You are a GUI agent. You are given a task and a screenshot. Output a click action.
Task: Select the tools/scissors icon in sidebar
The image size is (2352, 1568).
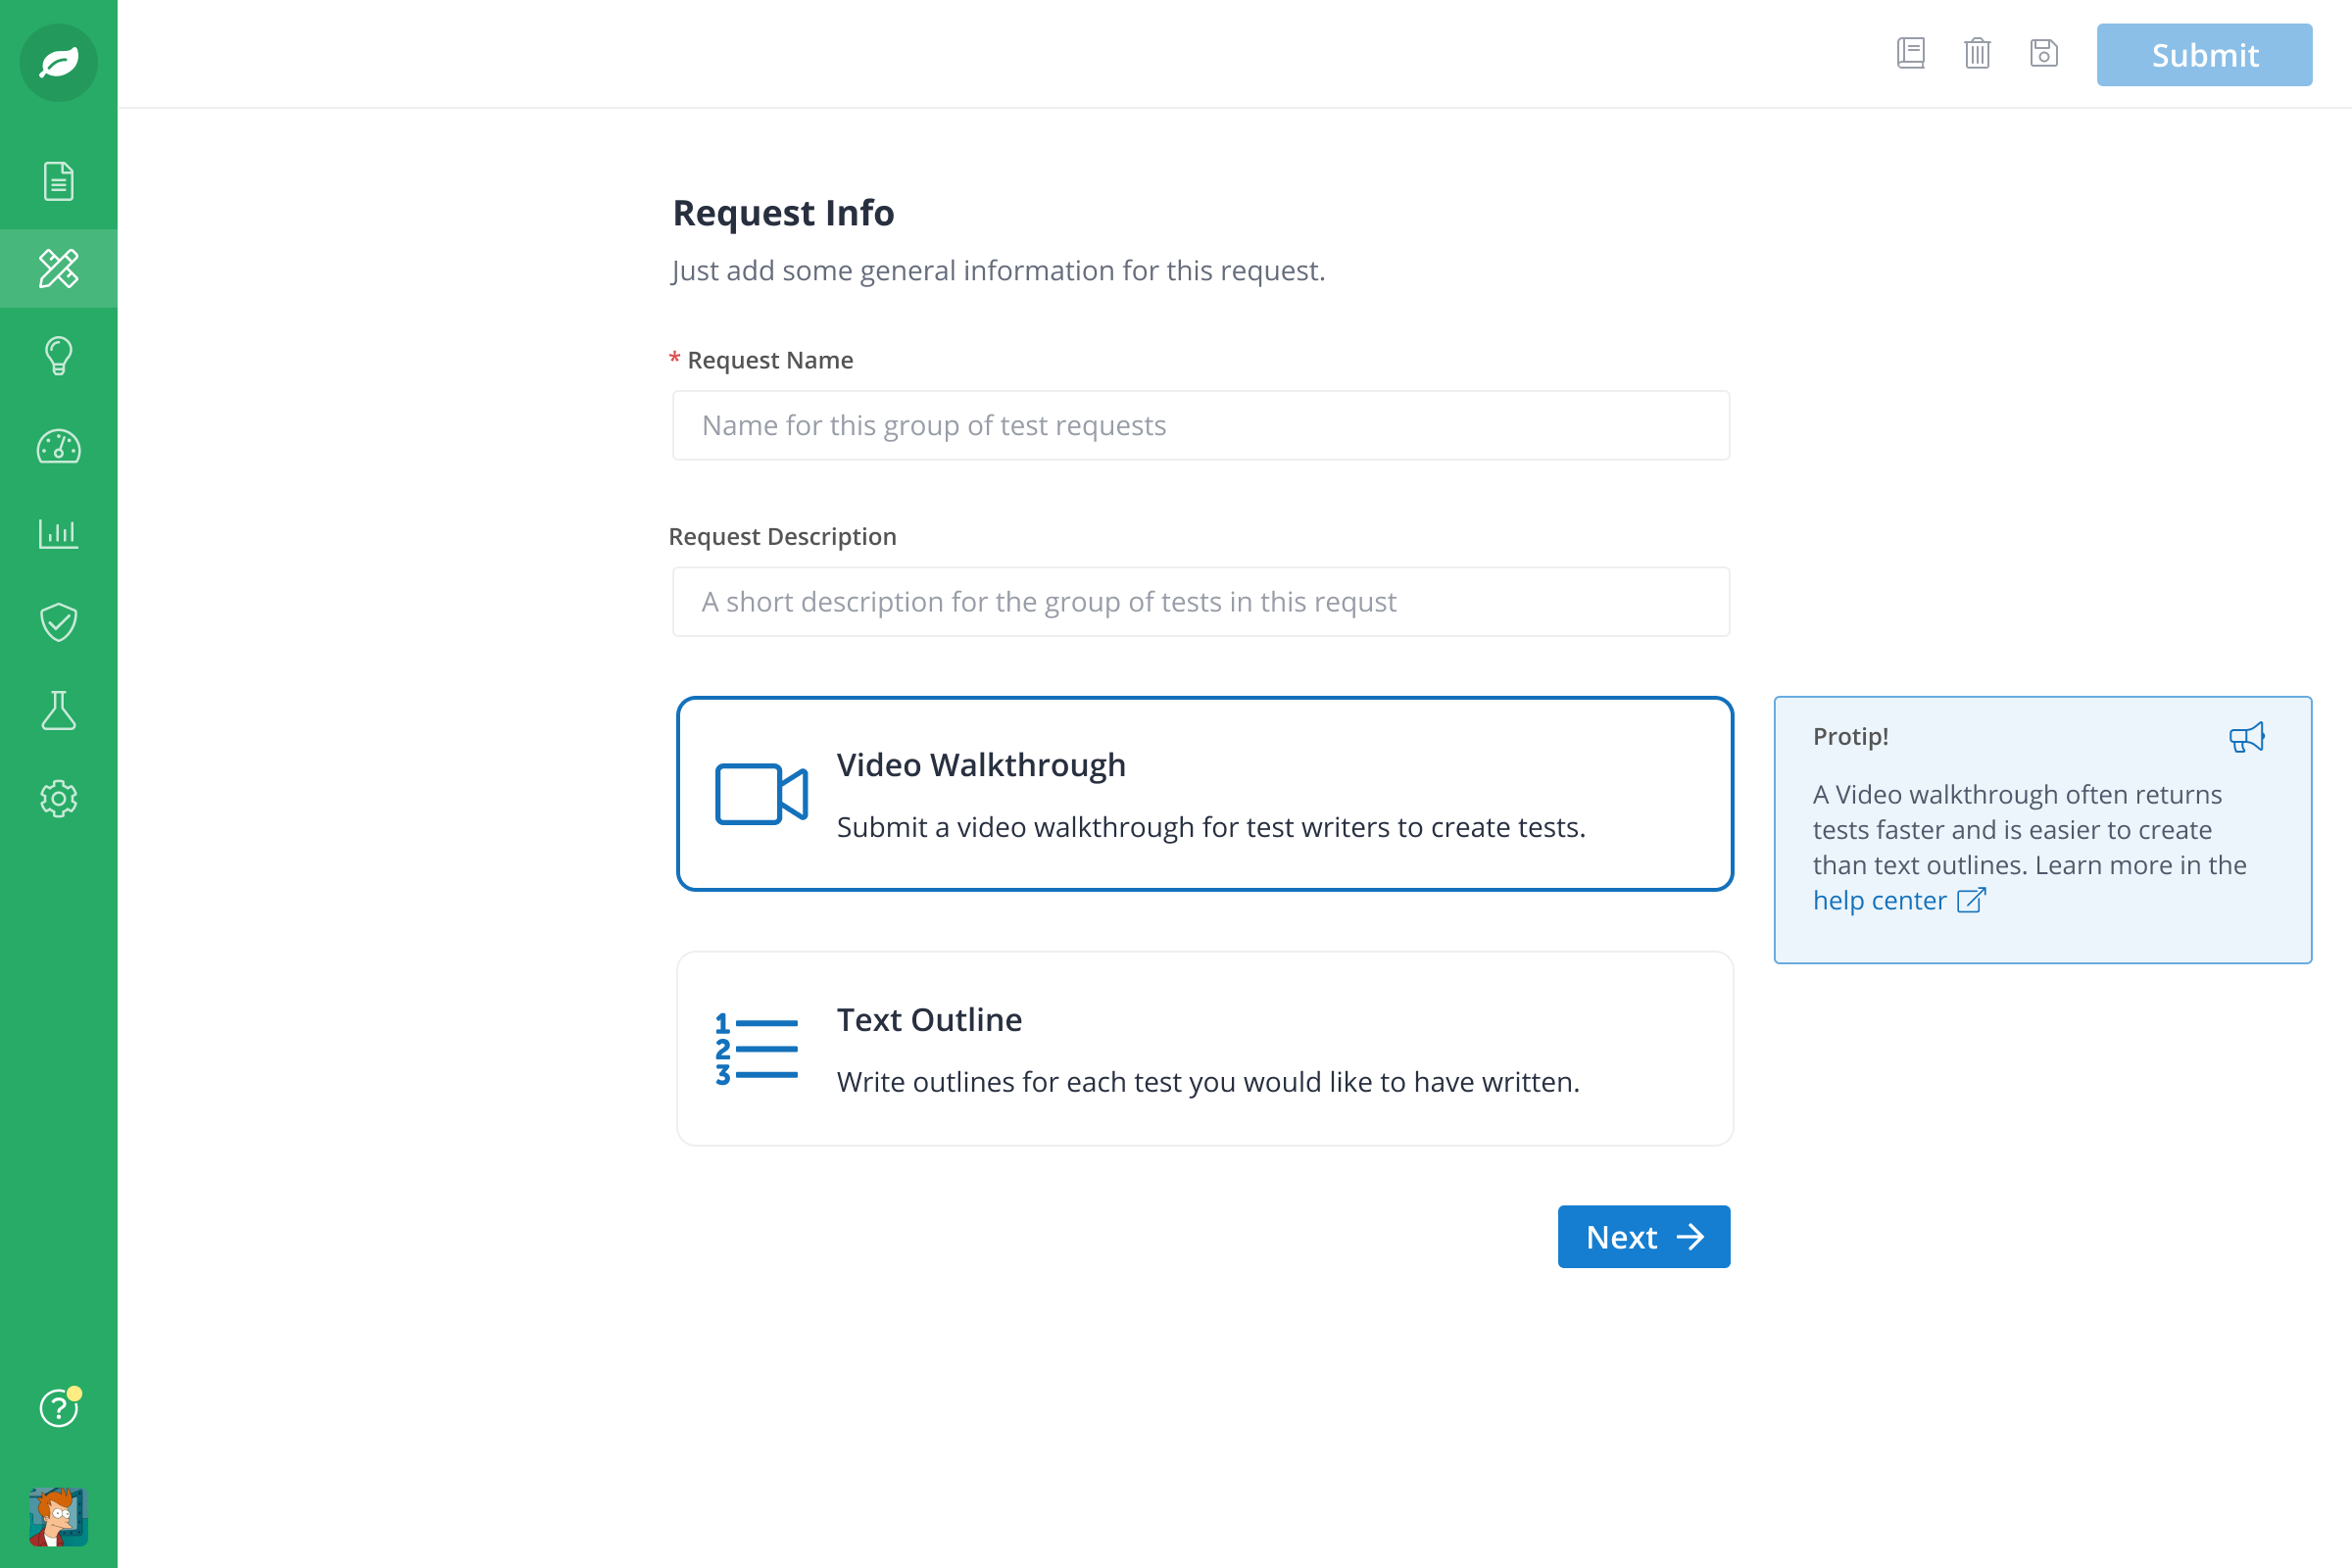pyautogui.click(x=58, y=268)
